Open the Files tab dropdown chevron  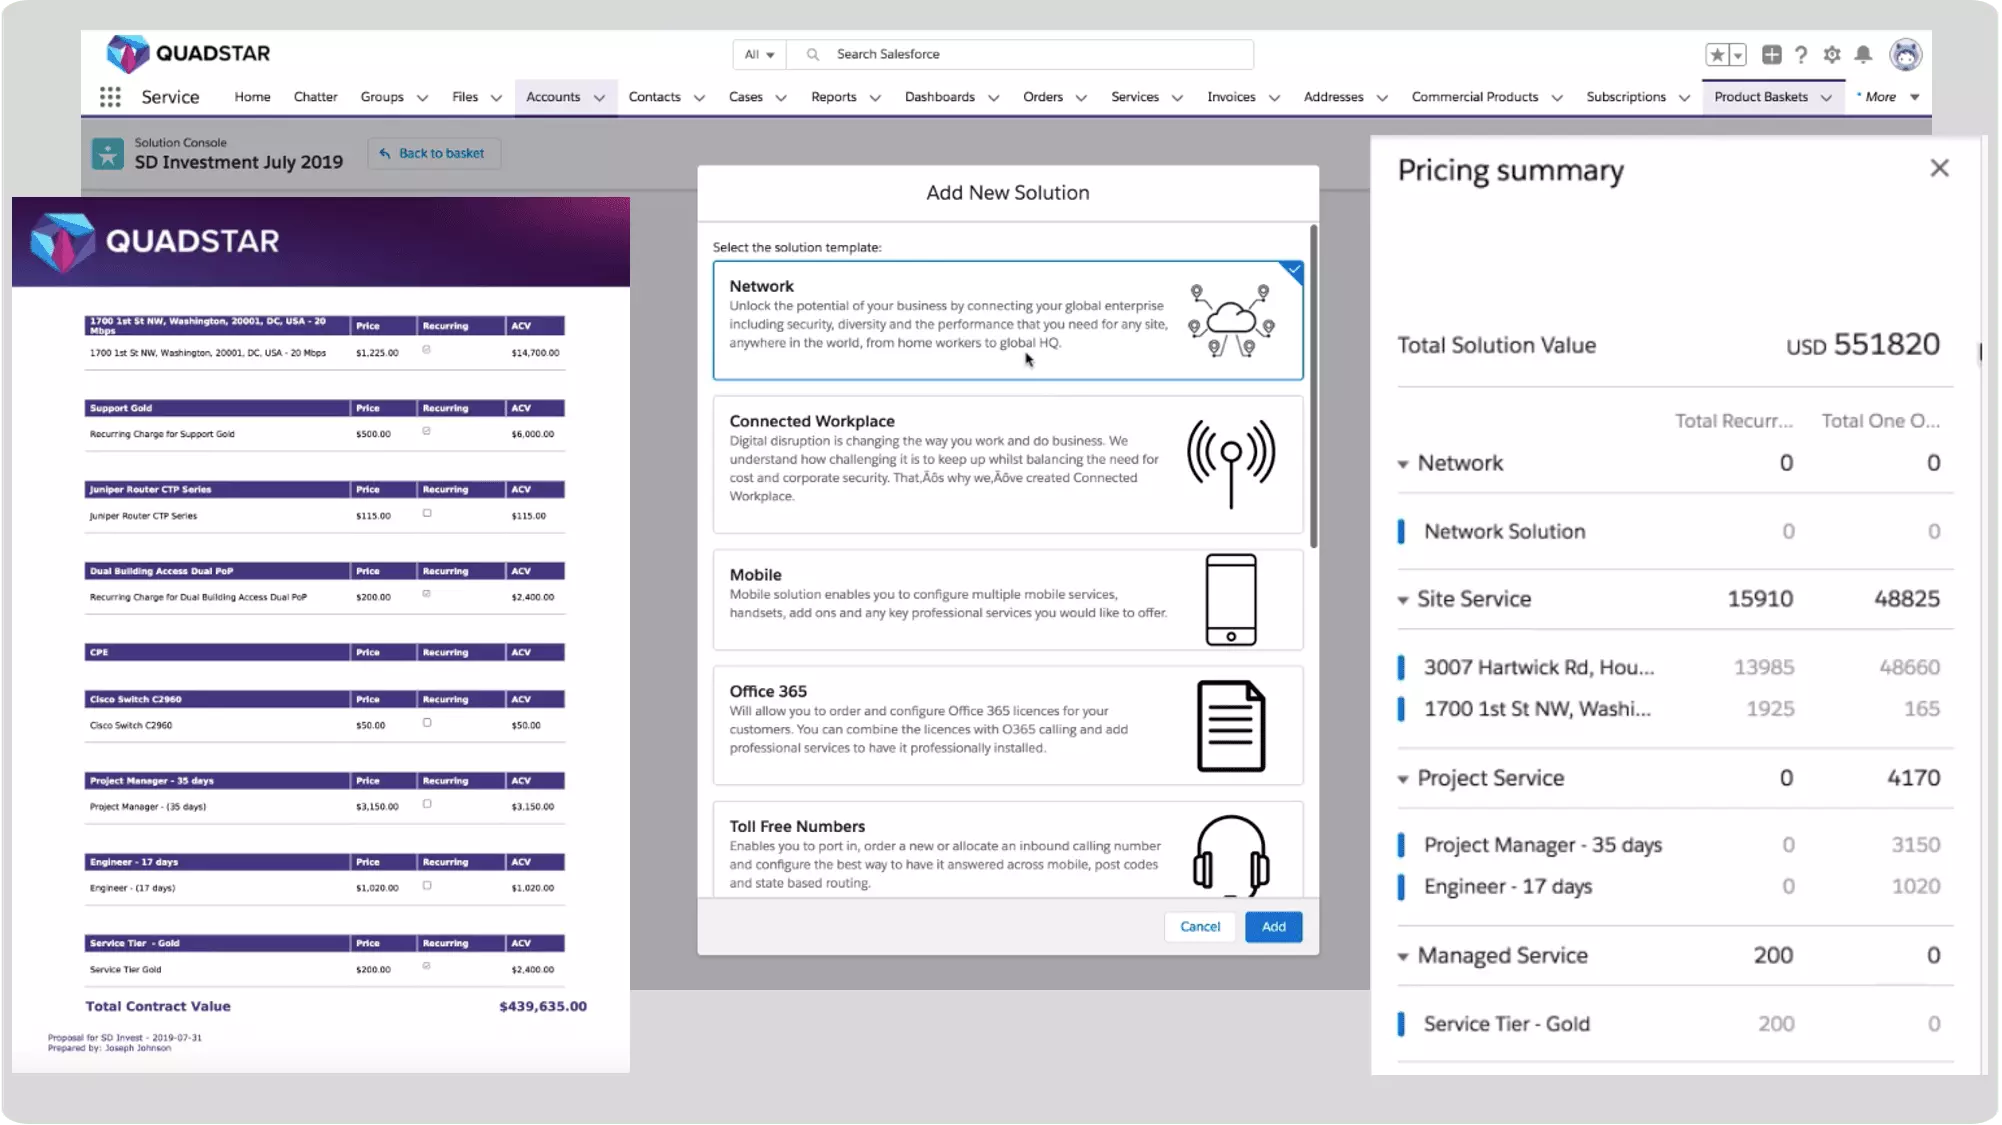click(496, 98)
